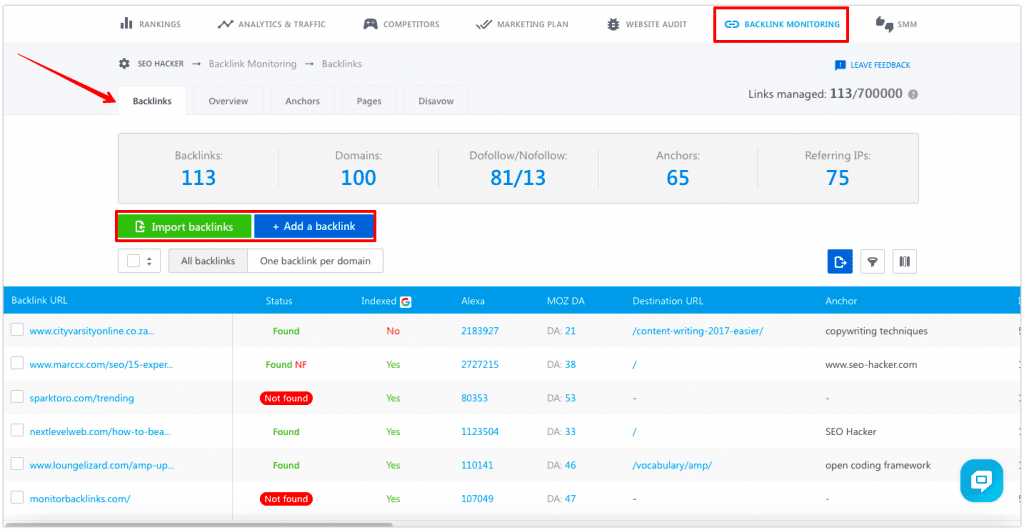Click the Import backlinks button
1024x530 pixels.
(x=185, y=226)
